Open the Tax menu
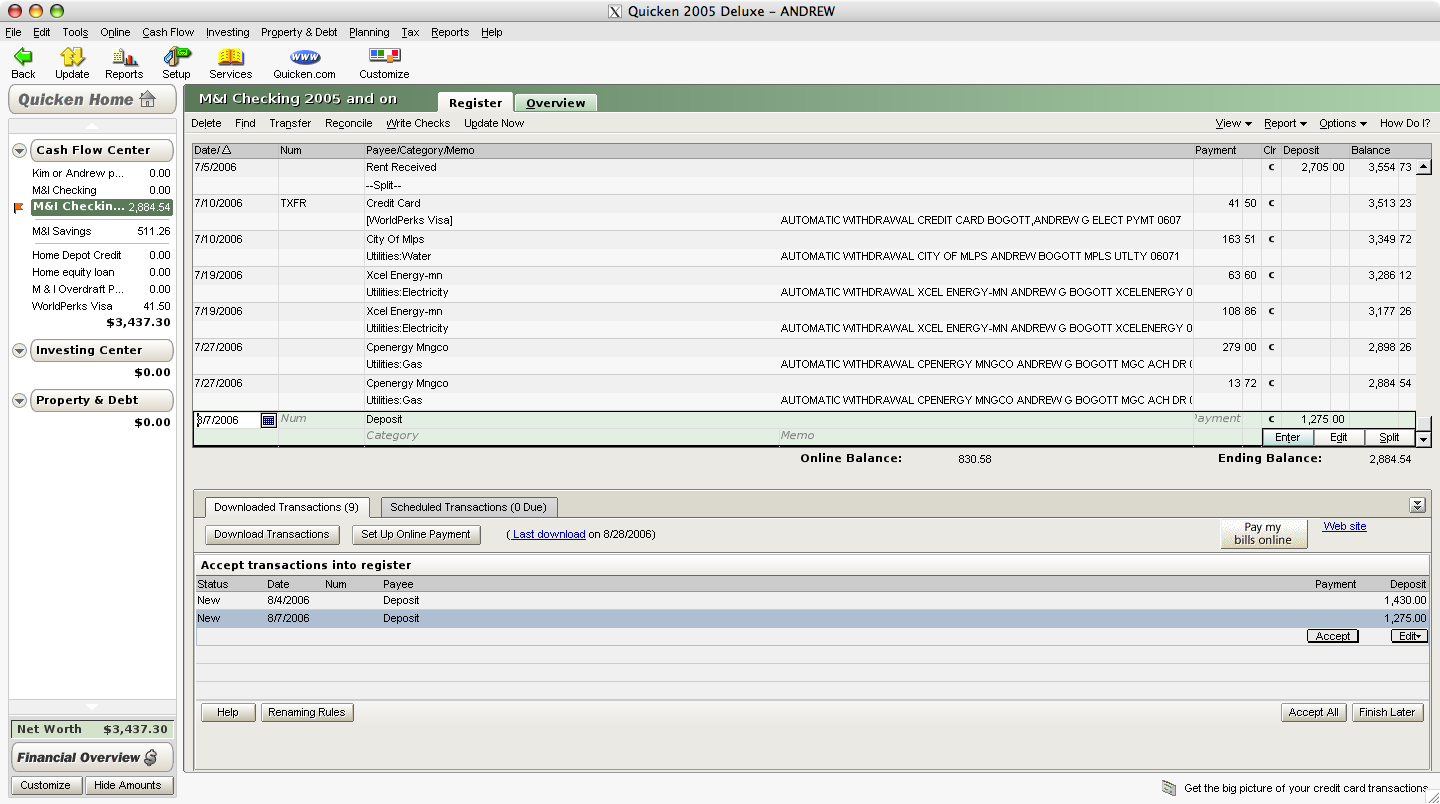This screenshot has width=1440, height=804. click(x=410, y=32)
